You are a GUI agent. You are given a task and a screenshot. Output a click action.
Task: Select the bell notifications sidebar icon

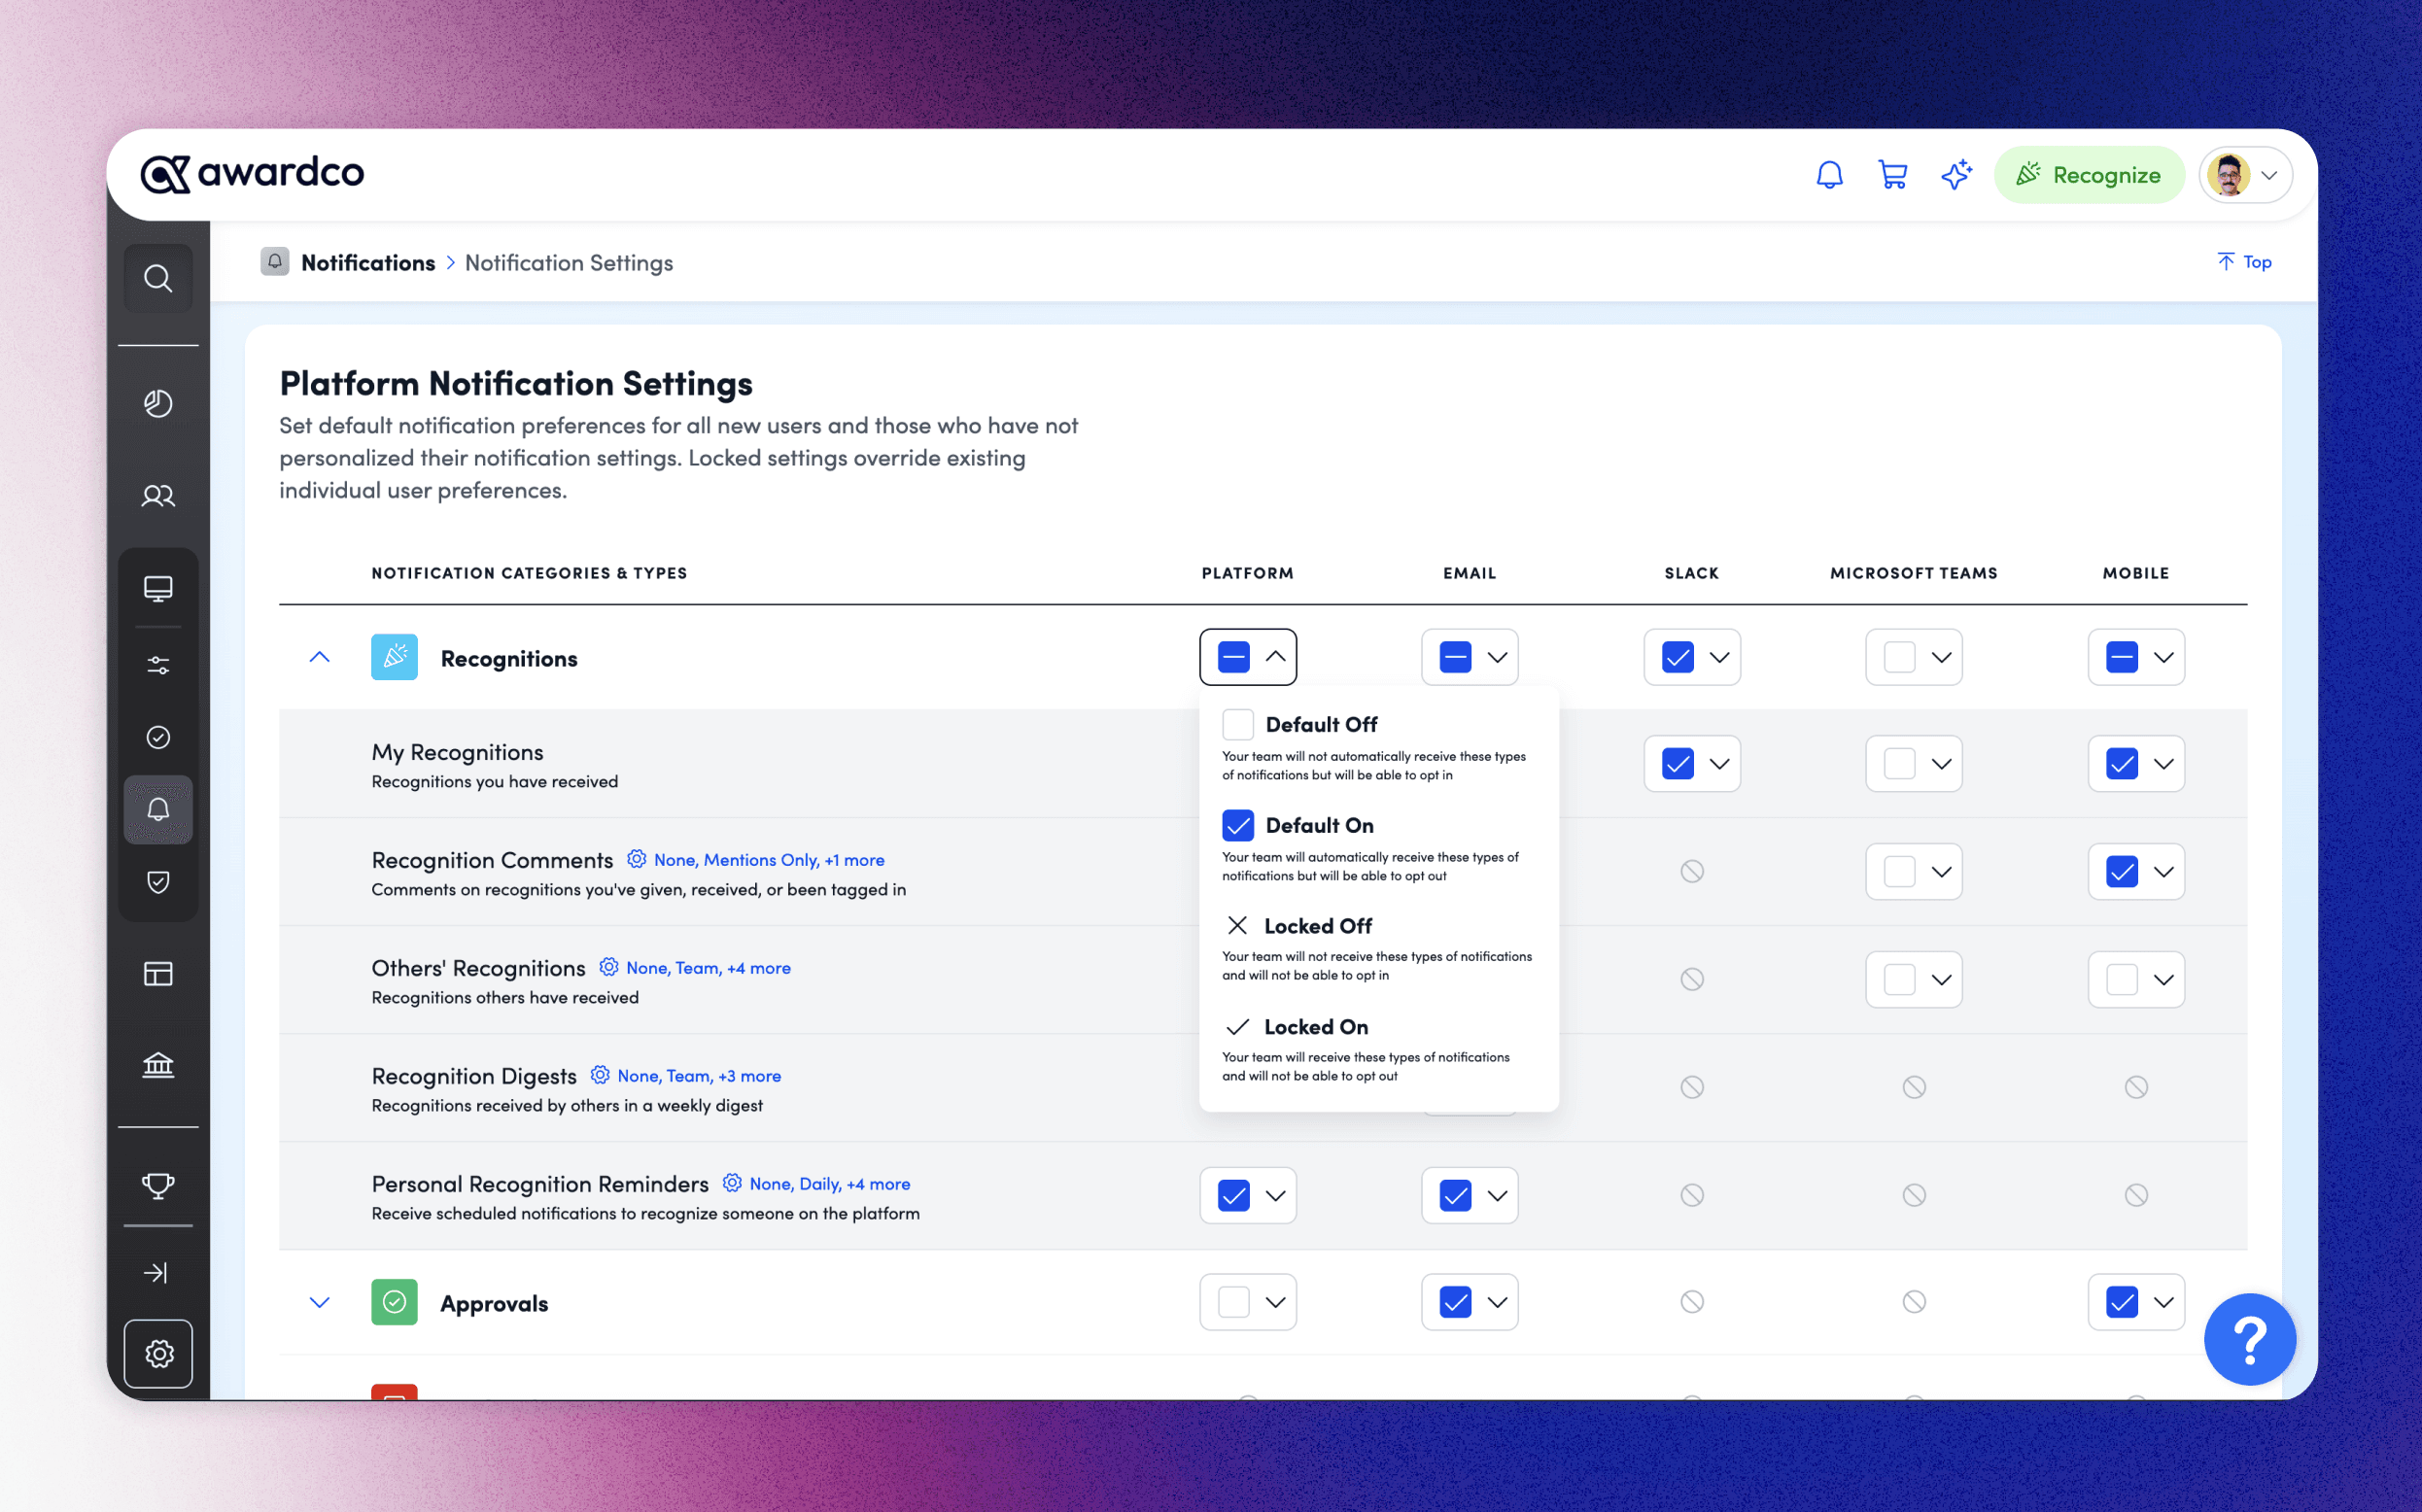[x=158, y=809]
